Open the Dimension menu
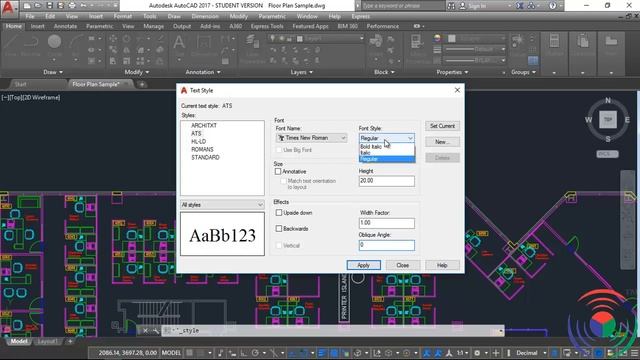 (x=205, y=16)
